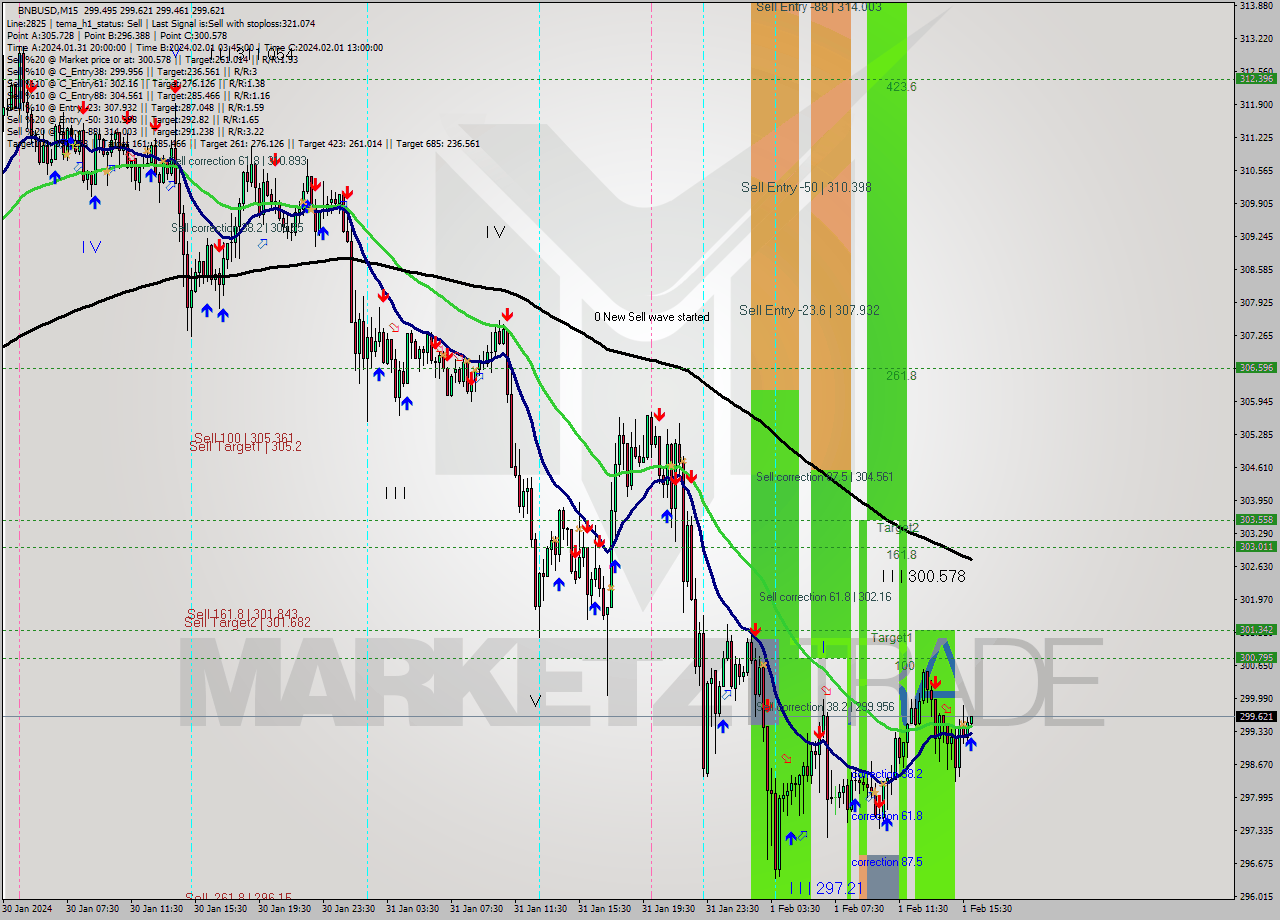Click the 'Time A:2024.01.31 20:00:00' info line
The width and height of the screenshot is (1280, 920).
(x=66, y=47)
